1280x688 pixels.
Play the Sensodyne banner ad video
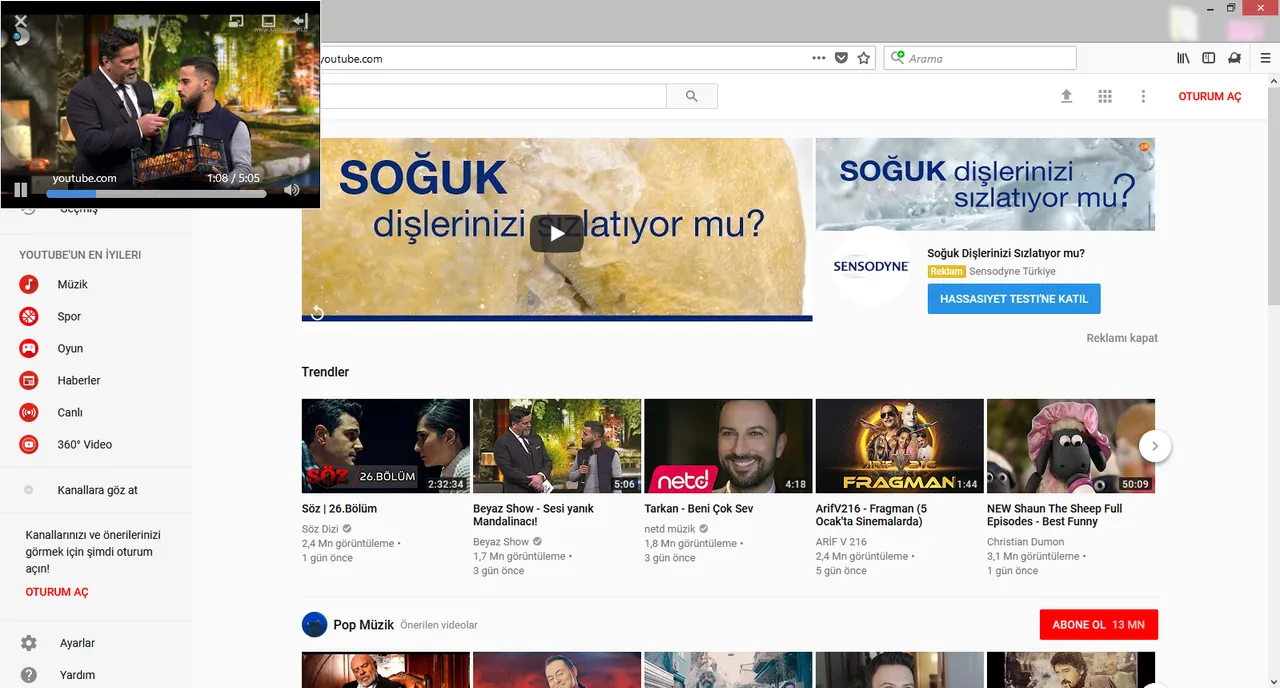coord(556,234)
